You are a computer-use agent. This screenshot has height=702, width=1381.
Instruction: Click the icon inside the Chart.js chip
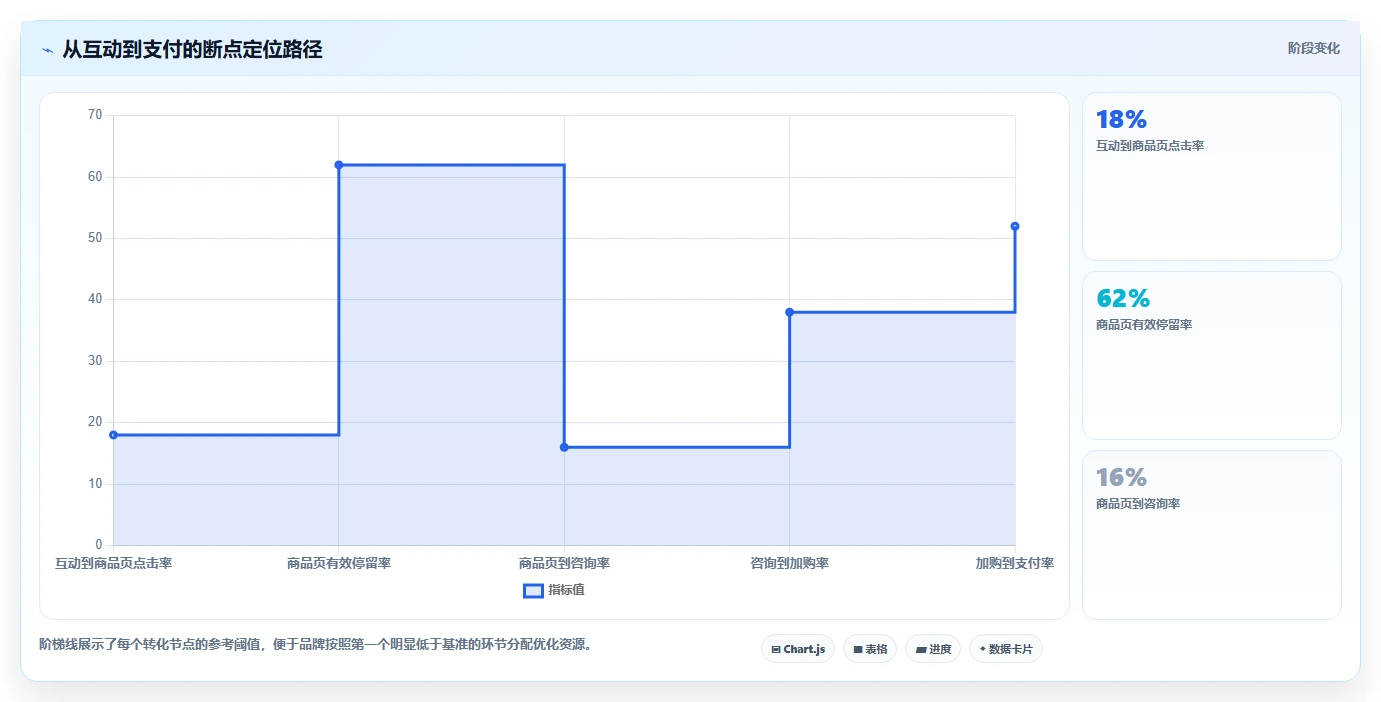776,650
